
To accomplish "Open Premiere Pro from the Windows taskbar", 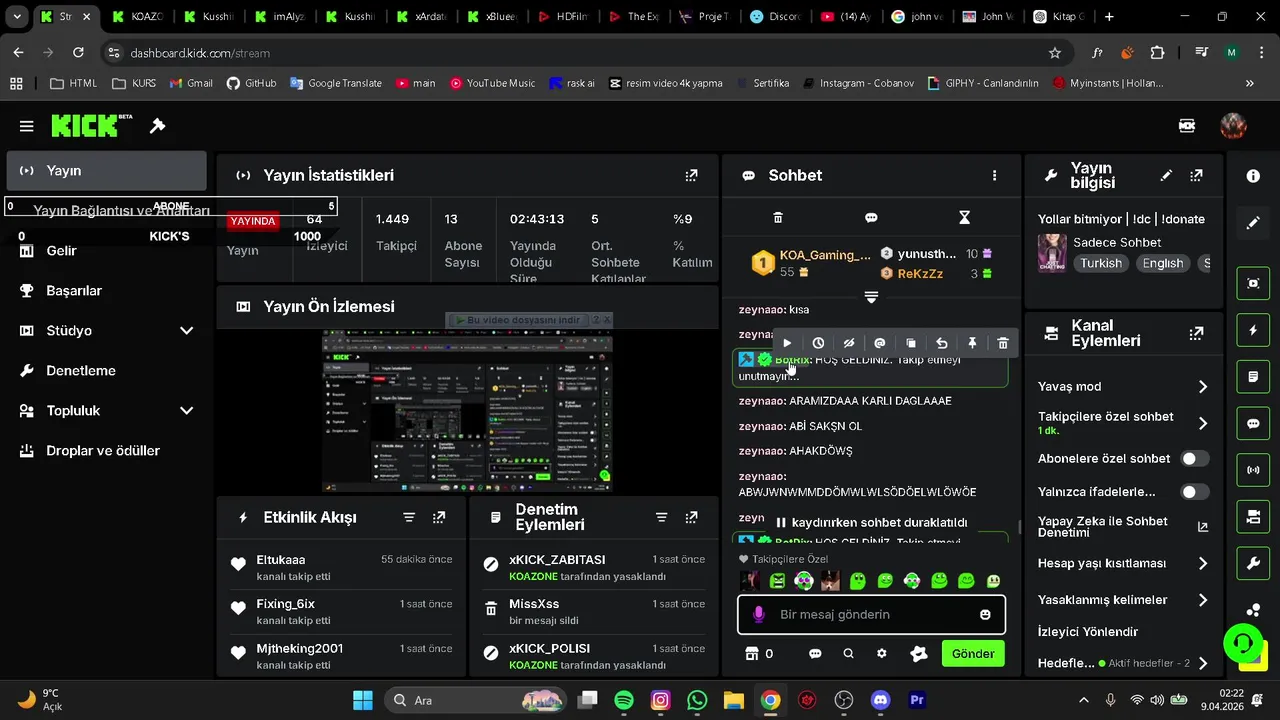I will [916, 700].
